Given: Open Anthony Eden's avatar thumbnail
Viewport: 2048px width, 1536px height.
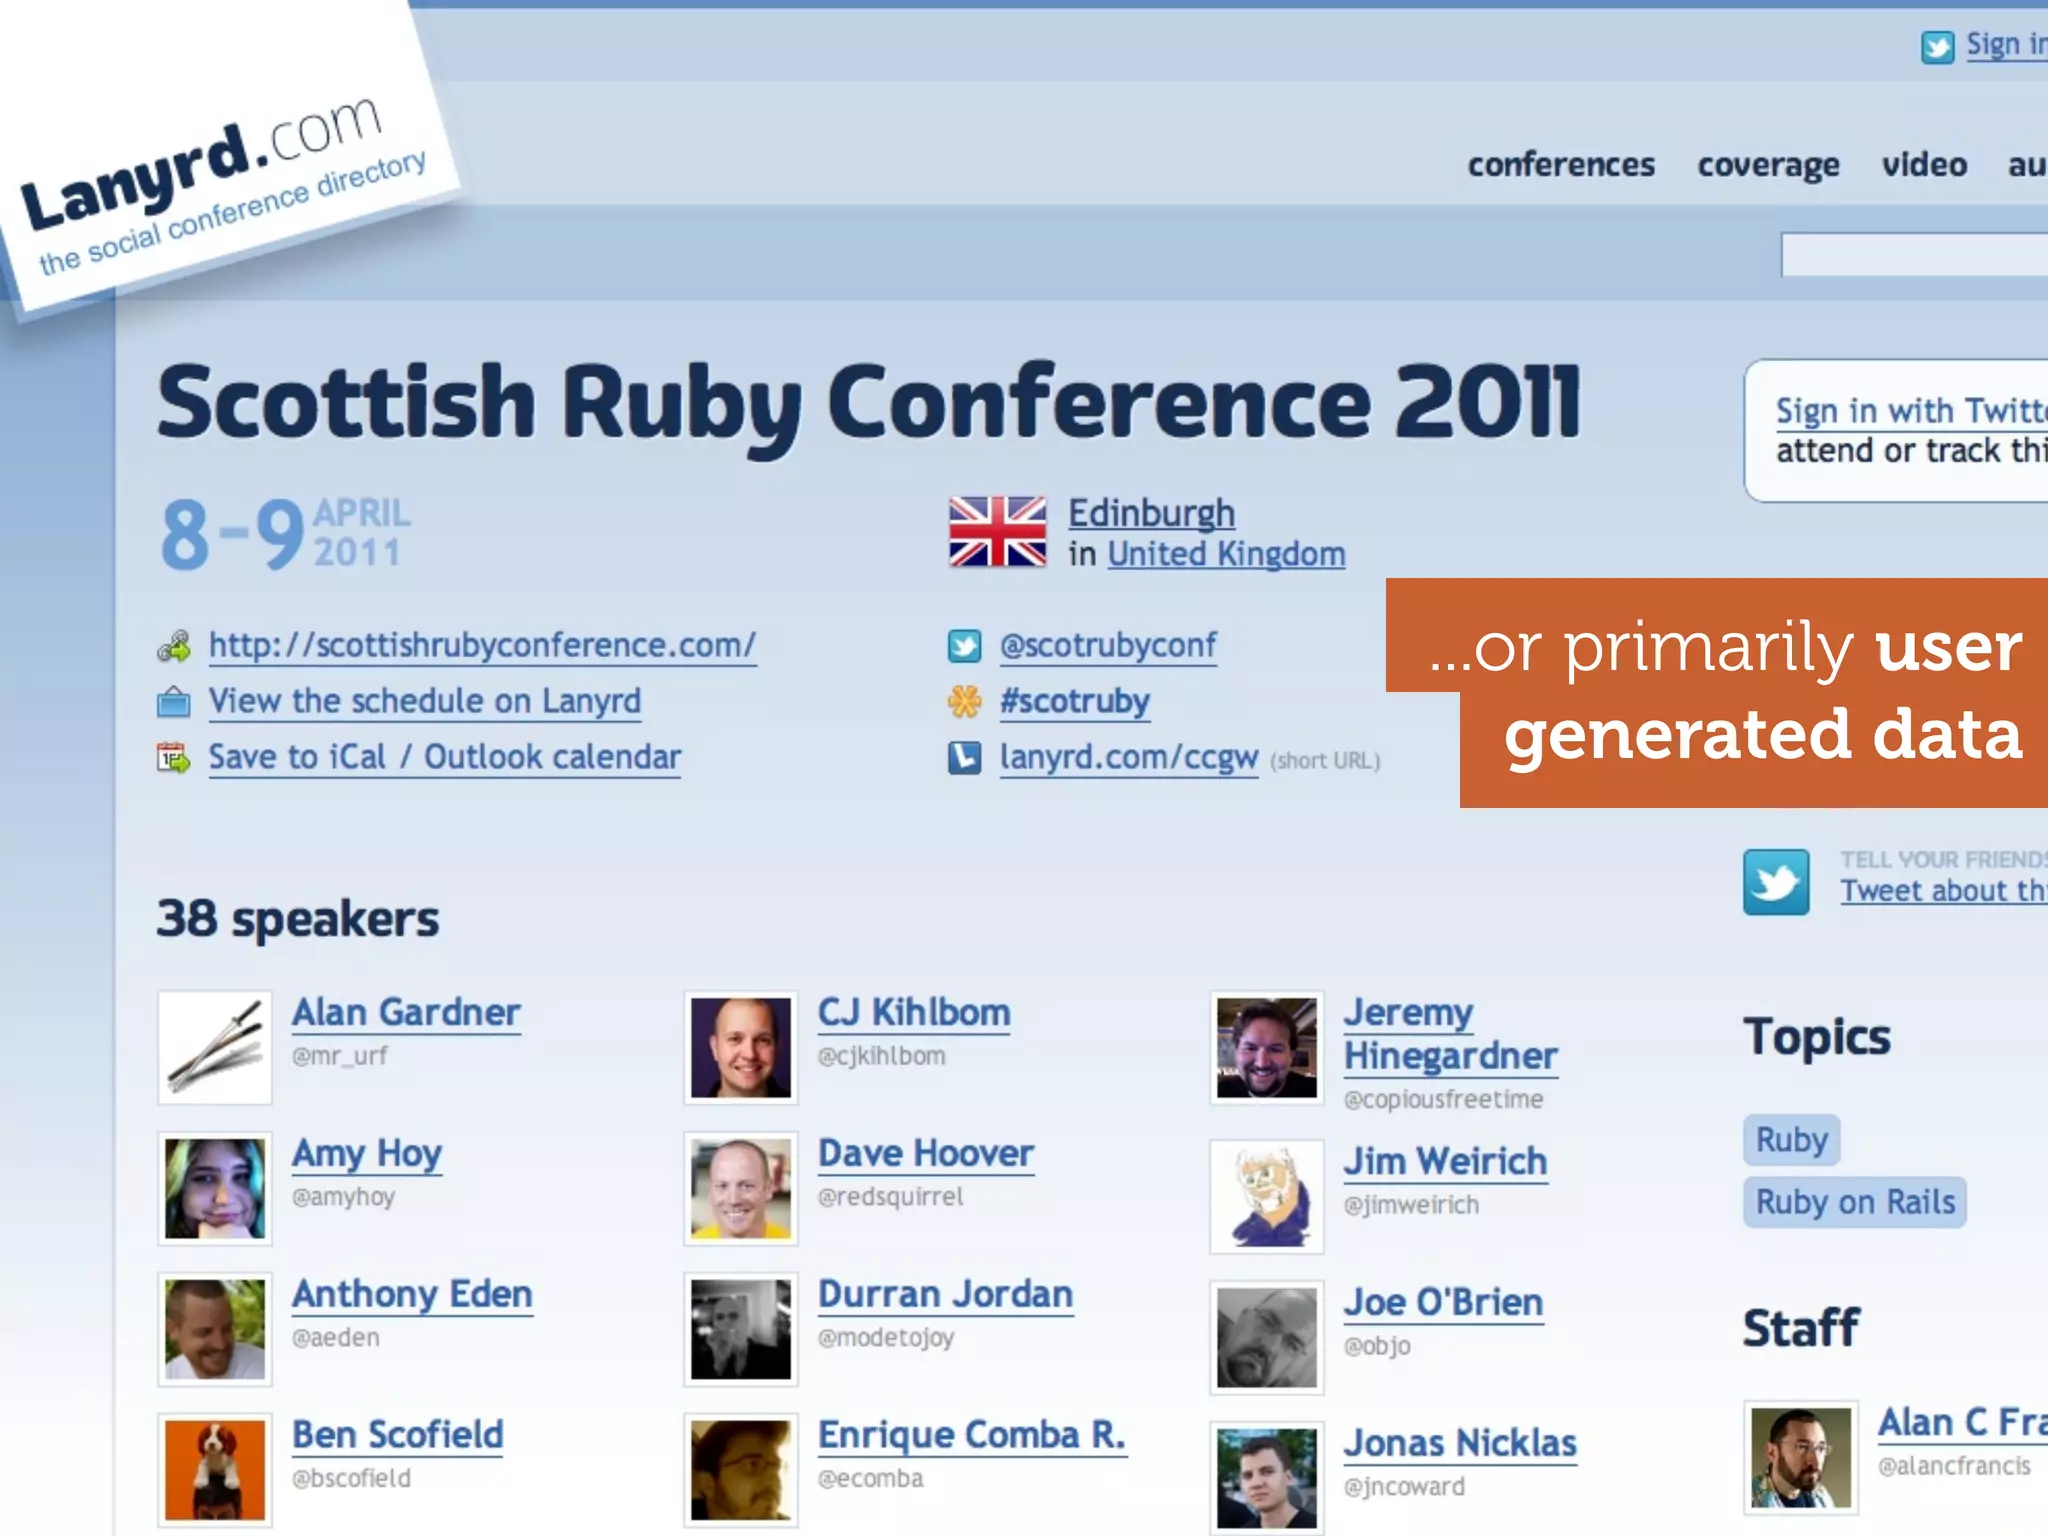Looking at the screenshot, I should 215,1329.
